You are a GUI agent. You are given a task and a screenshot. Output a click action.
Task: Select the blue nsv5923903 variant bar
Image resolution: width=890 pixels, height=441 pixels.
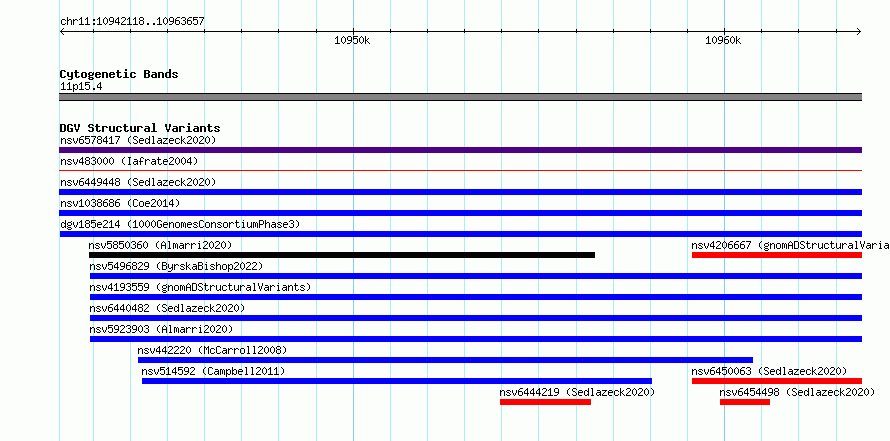coord(476,339)
